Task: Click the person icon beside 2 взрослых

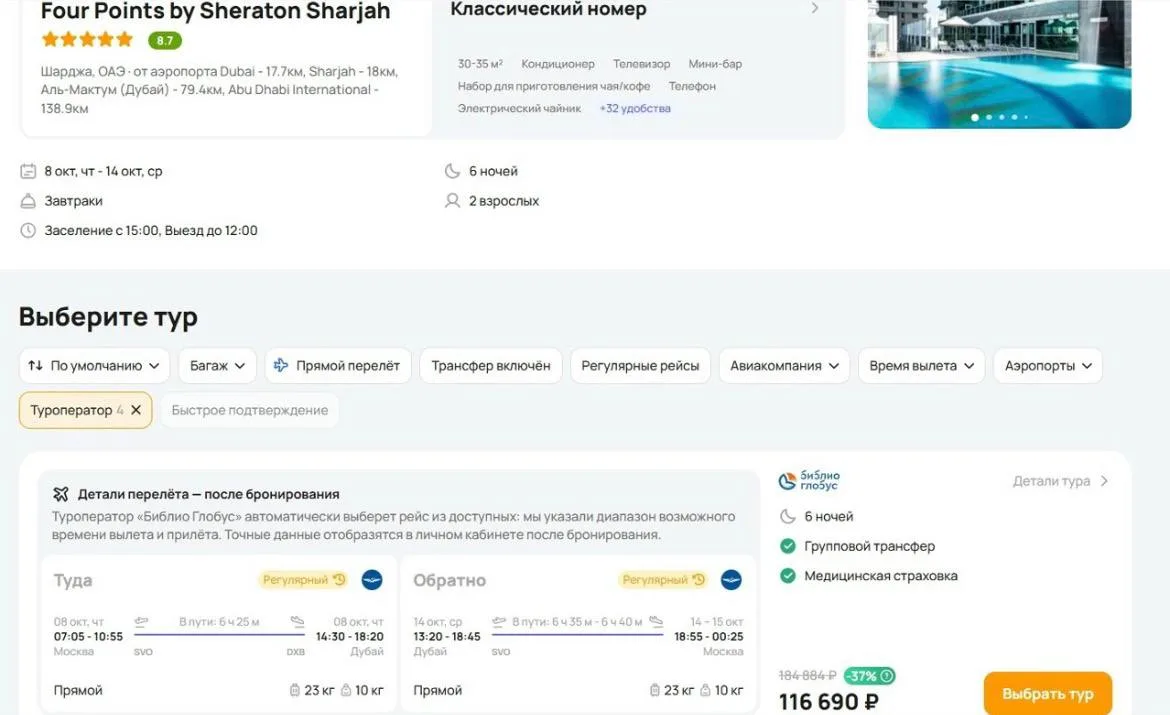Action: pos(452,201)
